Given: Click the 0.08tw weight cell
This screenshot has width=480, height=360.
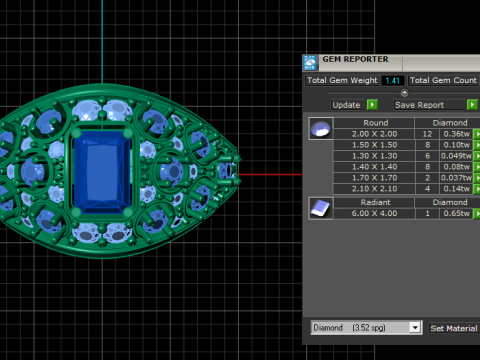Looking at the screenshot, I should pos(456,167).
